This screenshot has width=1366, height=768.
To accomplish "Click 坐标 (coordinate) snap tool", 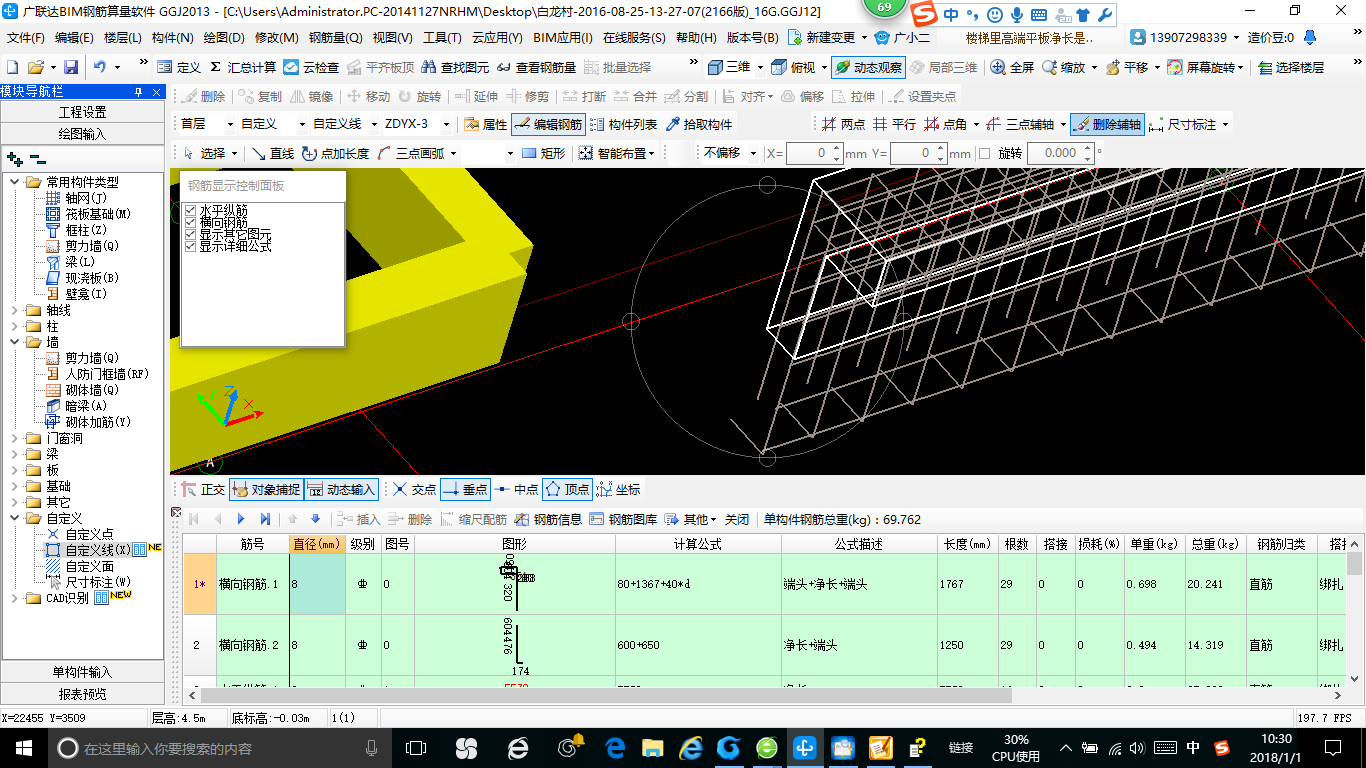I will point(618,489).
